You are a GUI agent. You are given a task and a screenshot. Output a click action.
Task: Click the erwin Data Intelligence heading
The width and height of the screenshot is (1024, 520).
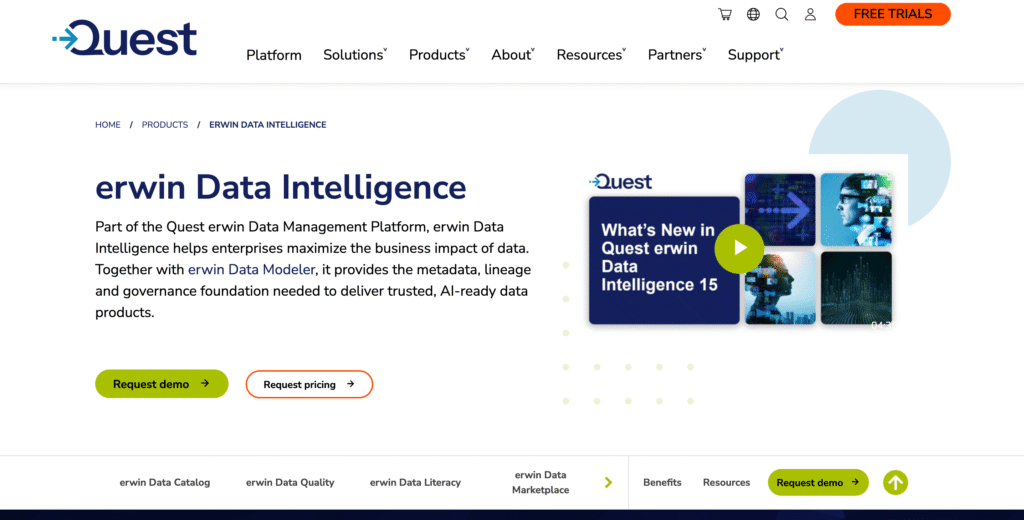(x=281, y=187)
